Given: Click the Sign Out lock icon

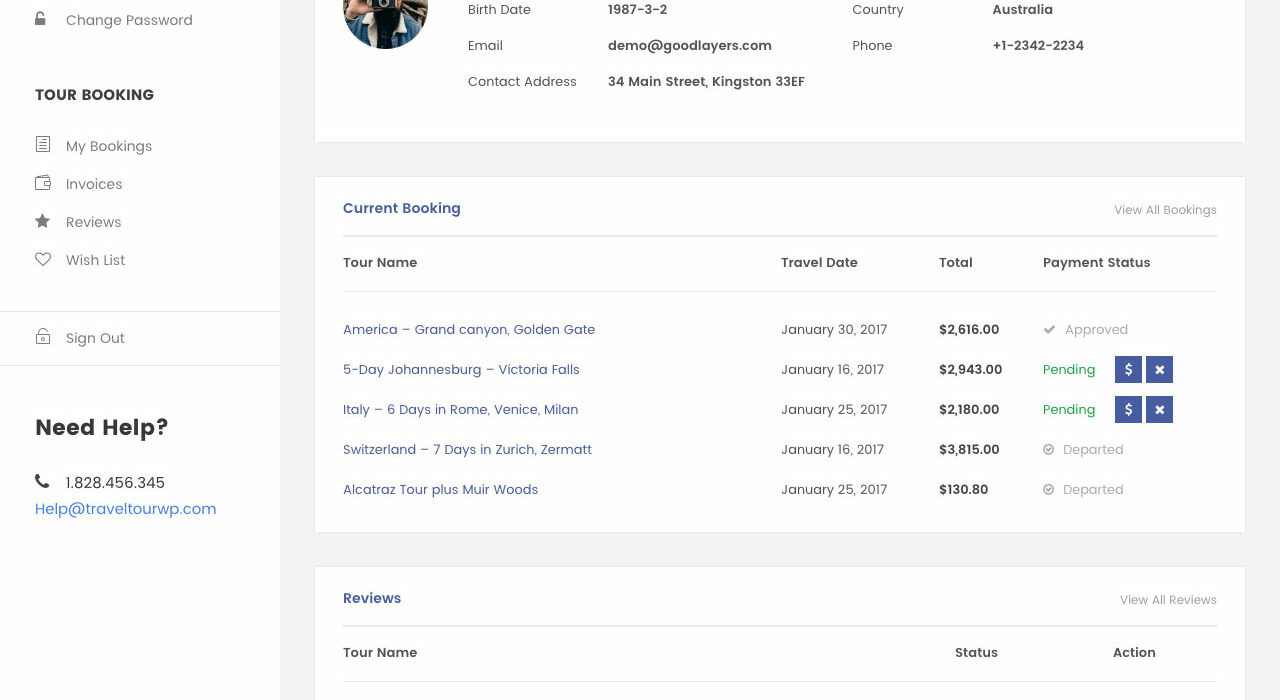Looking at the screenshot, I should [x=43, y=337].
